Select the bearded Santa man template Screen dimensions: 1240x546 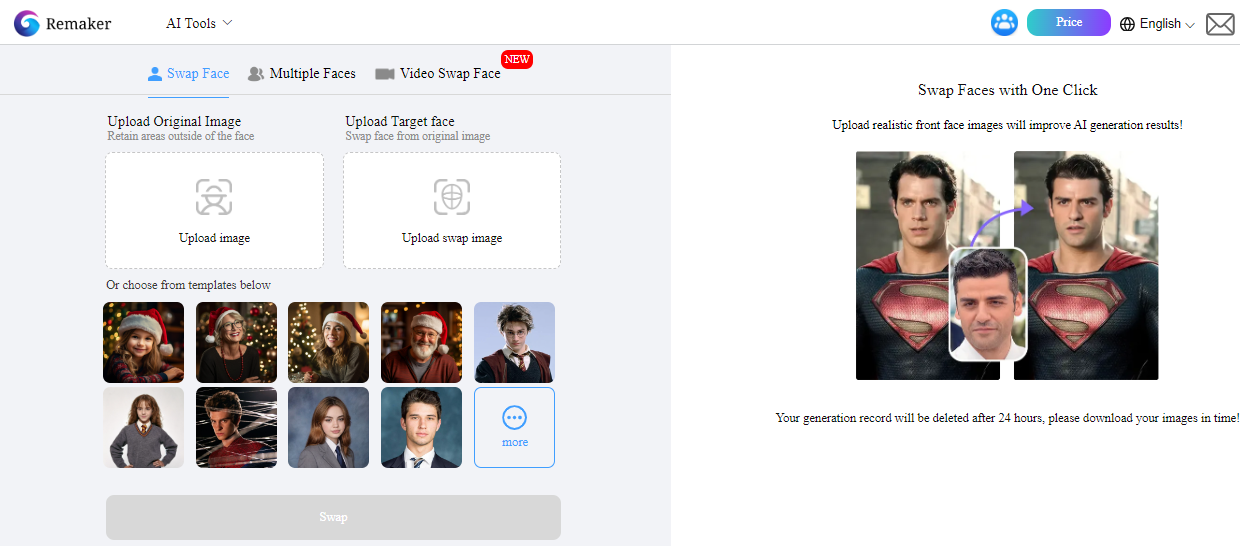tap(421, 342)
